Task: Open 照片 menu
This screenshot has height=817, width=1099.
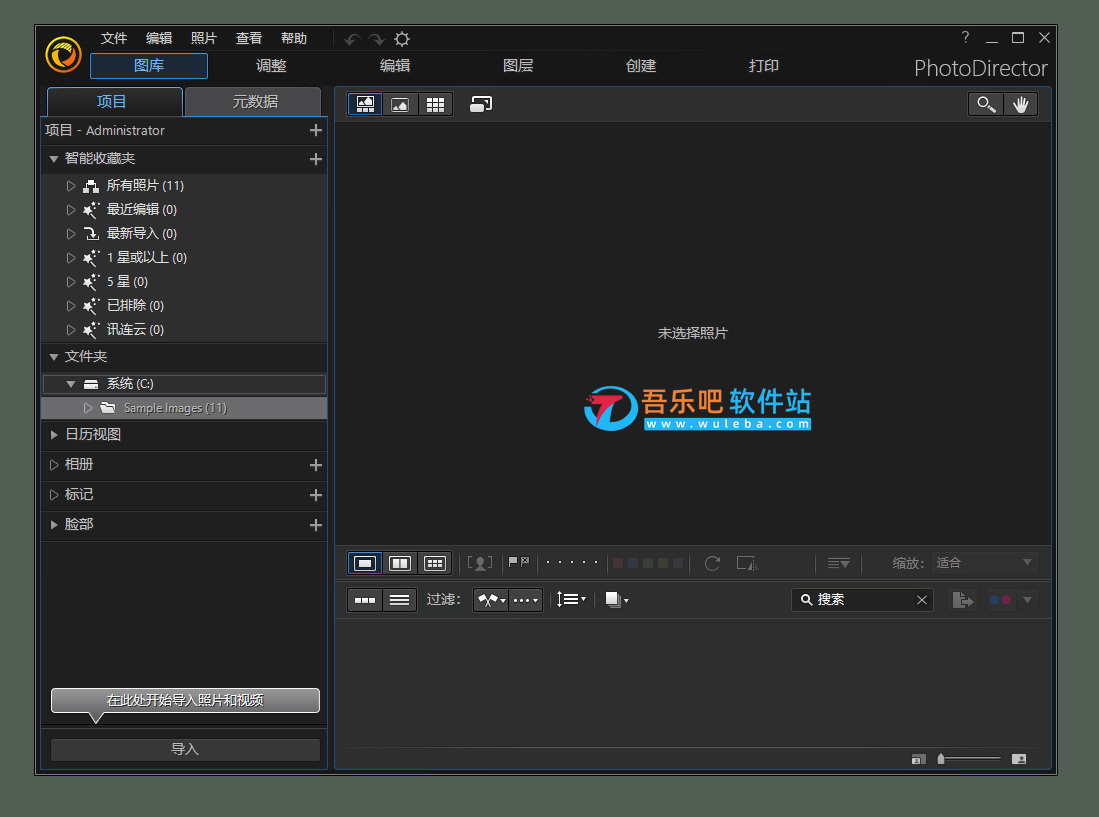Action: click(203, 39)
